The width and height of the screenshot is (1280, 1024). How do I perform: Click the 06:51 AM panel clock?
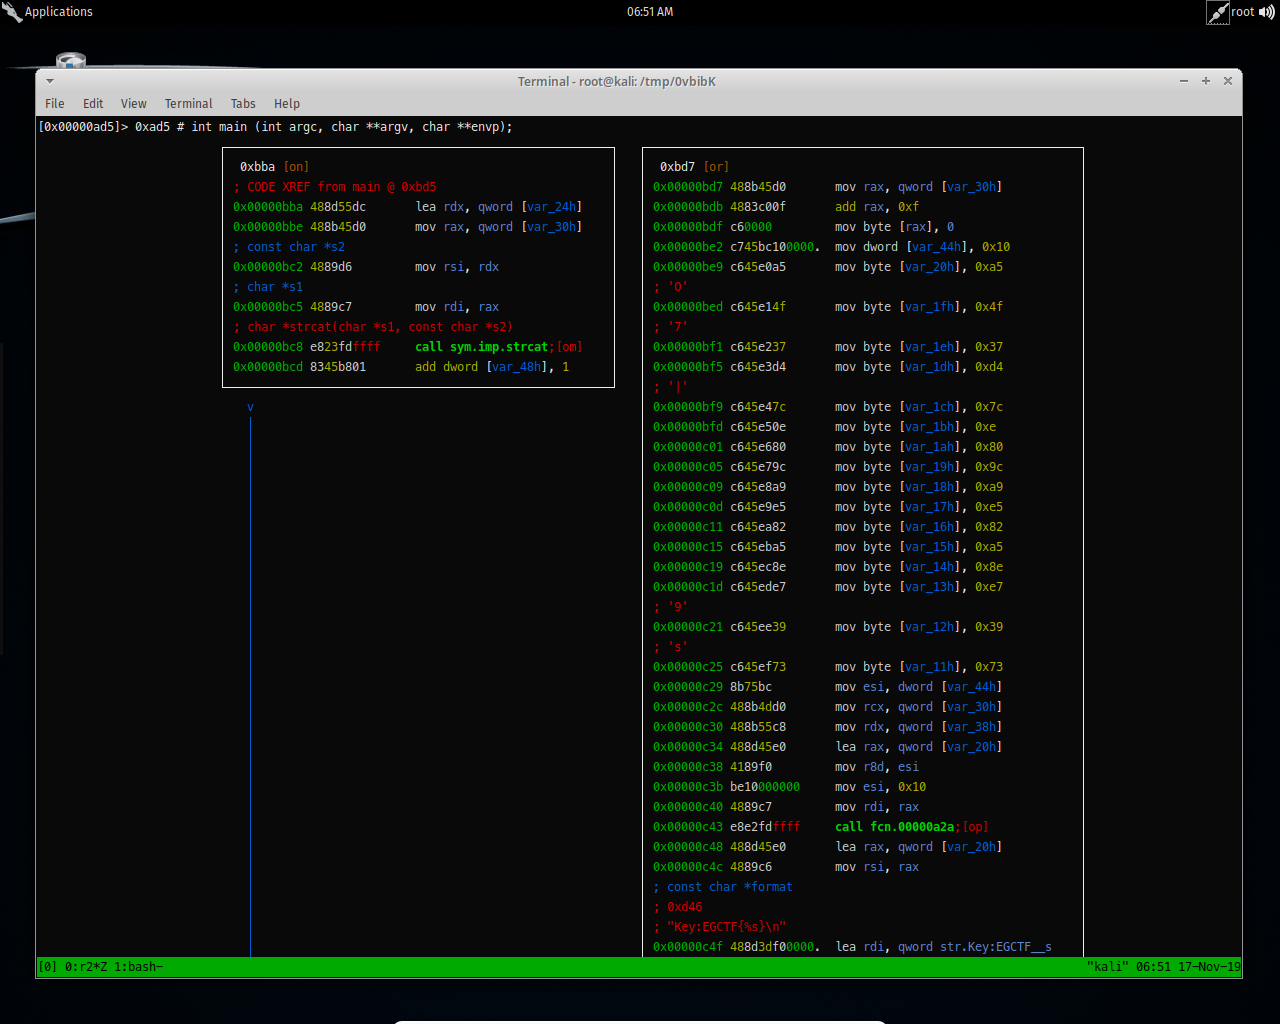[x=650, y=12]
